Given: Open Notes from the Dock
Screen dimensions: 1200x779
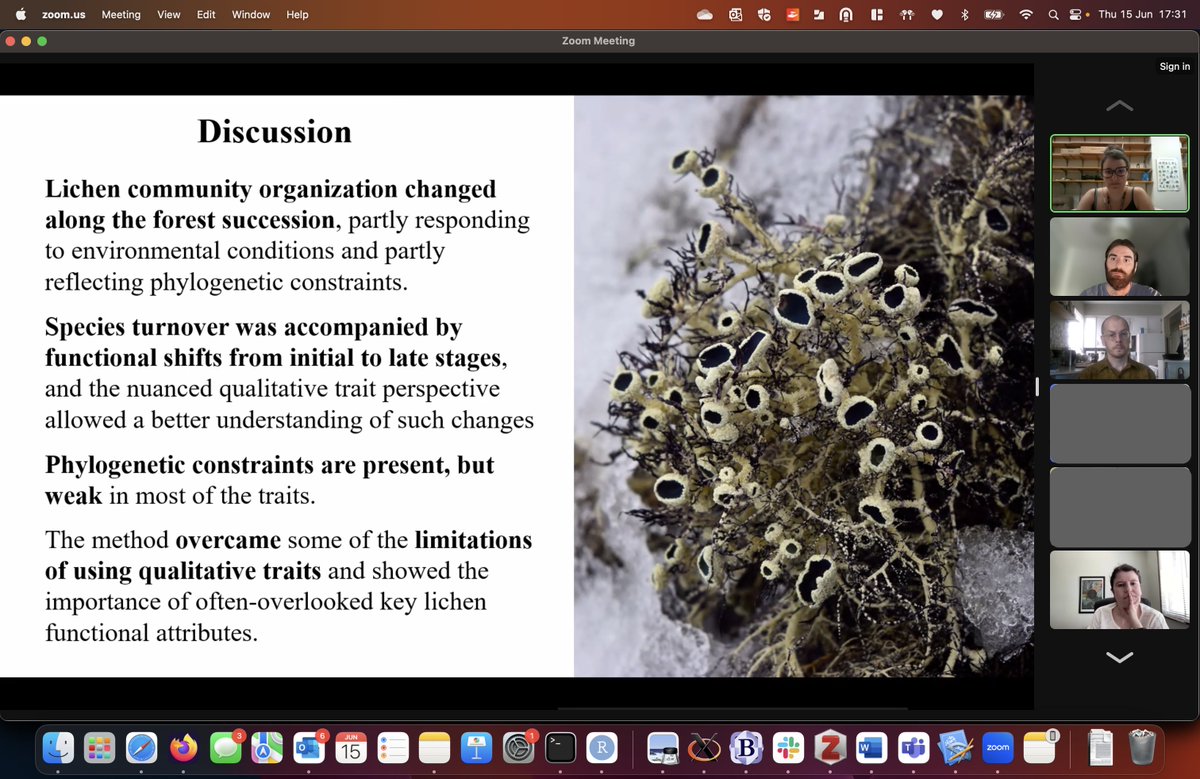Looking at the screenshot, I should pos(435,746).
